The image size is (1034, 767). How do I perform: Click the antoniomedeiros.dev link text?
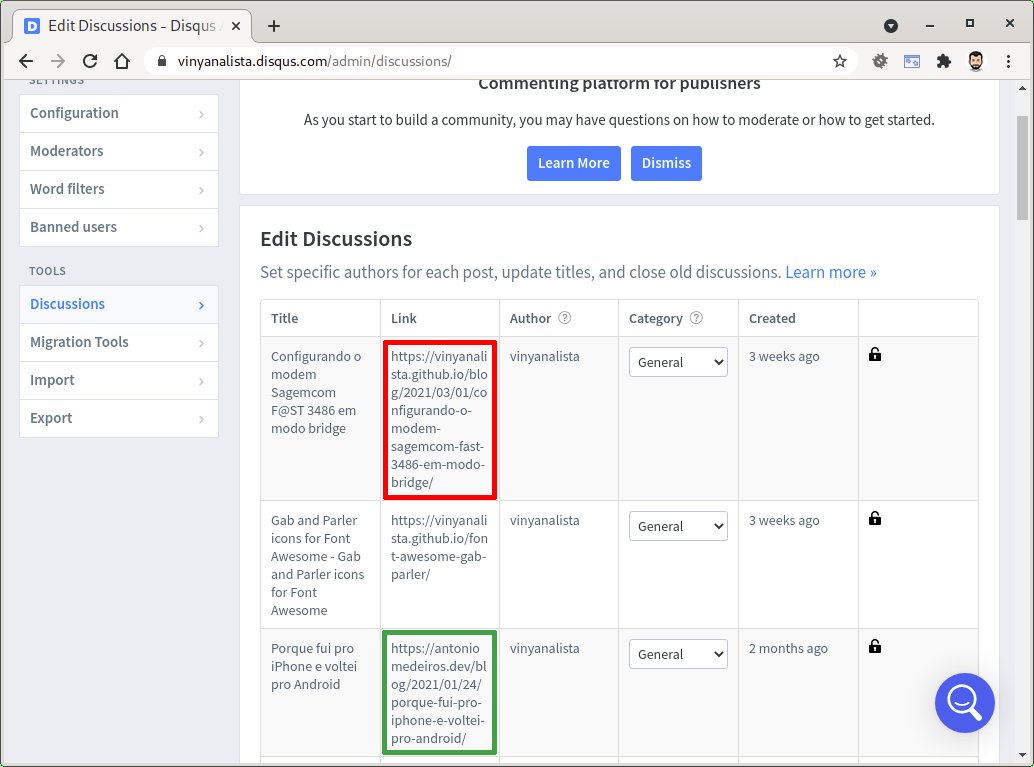pos(439,693)
